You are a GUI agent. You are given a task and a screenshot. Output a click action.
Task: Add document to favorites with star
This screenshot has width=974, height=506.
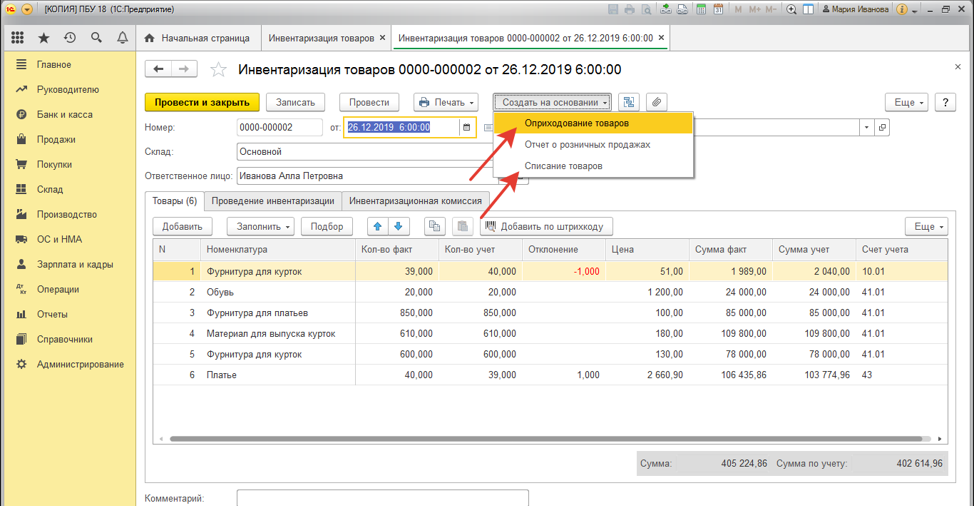pyautogui.click(x=218, y=70)
